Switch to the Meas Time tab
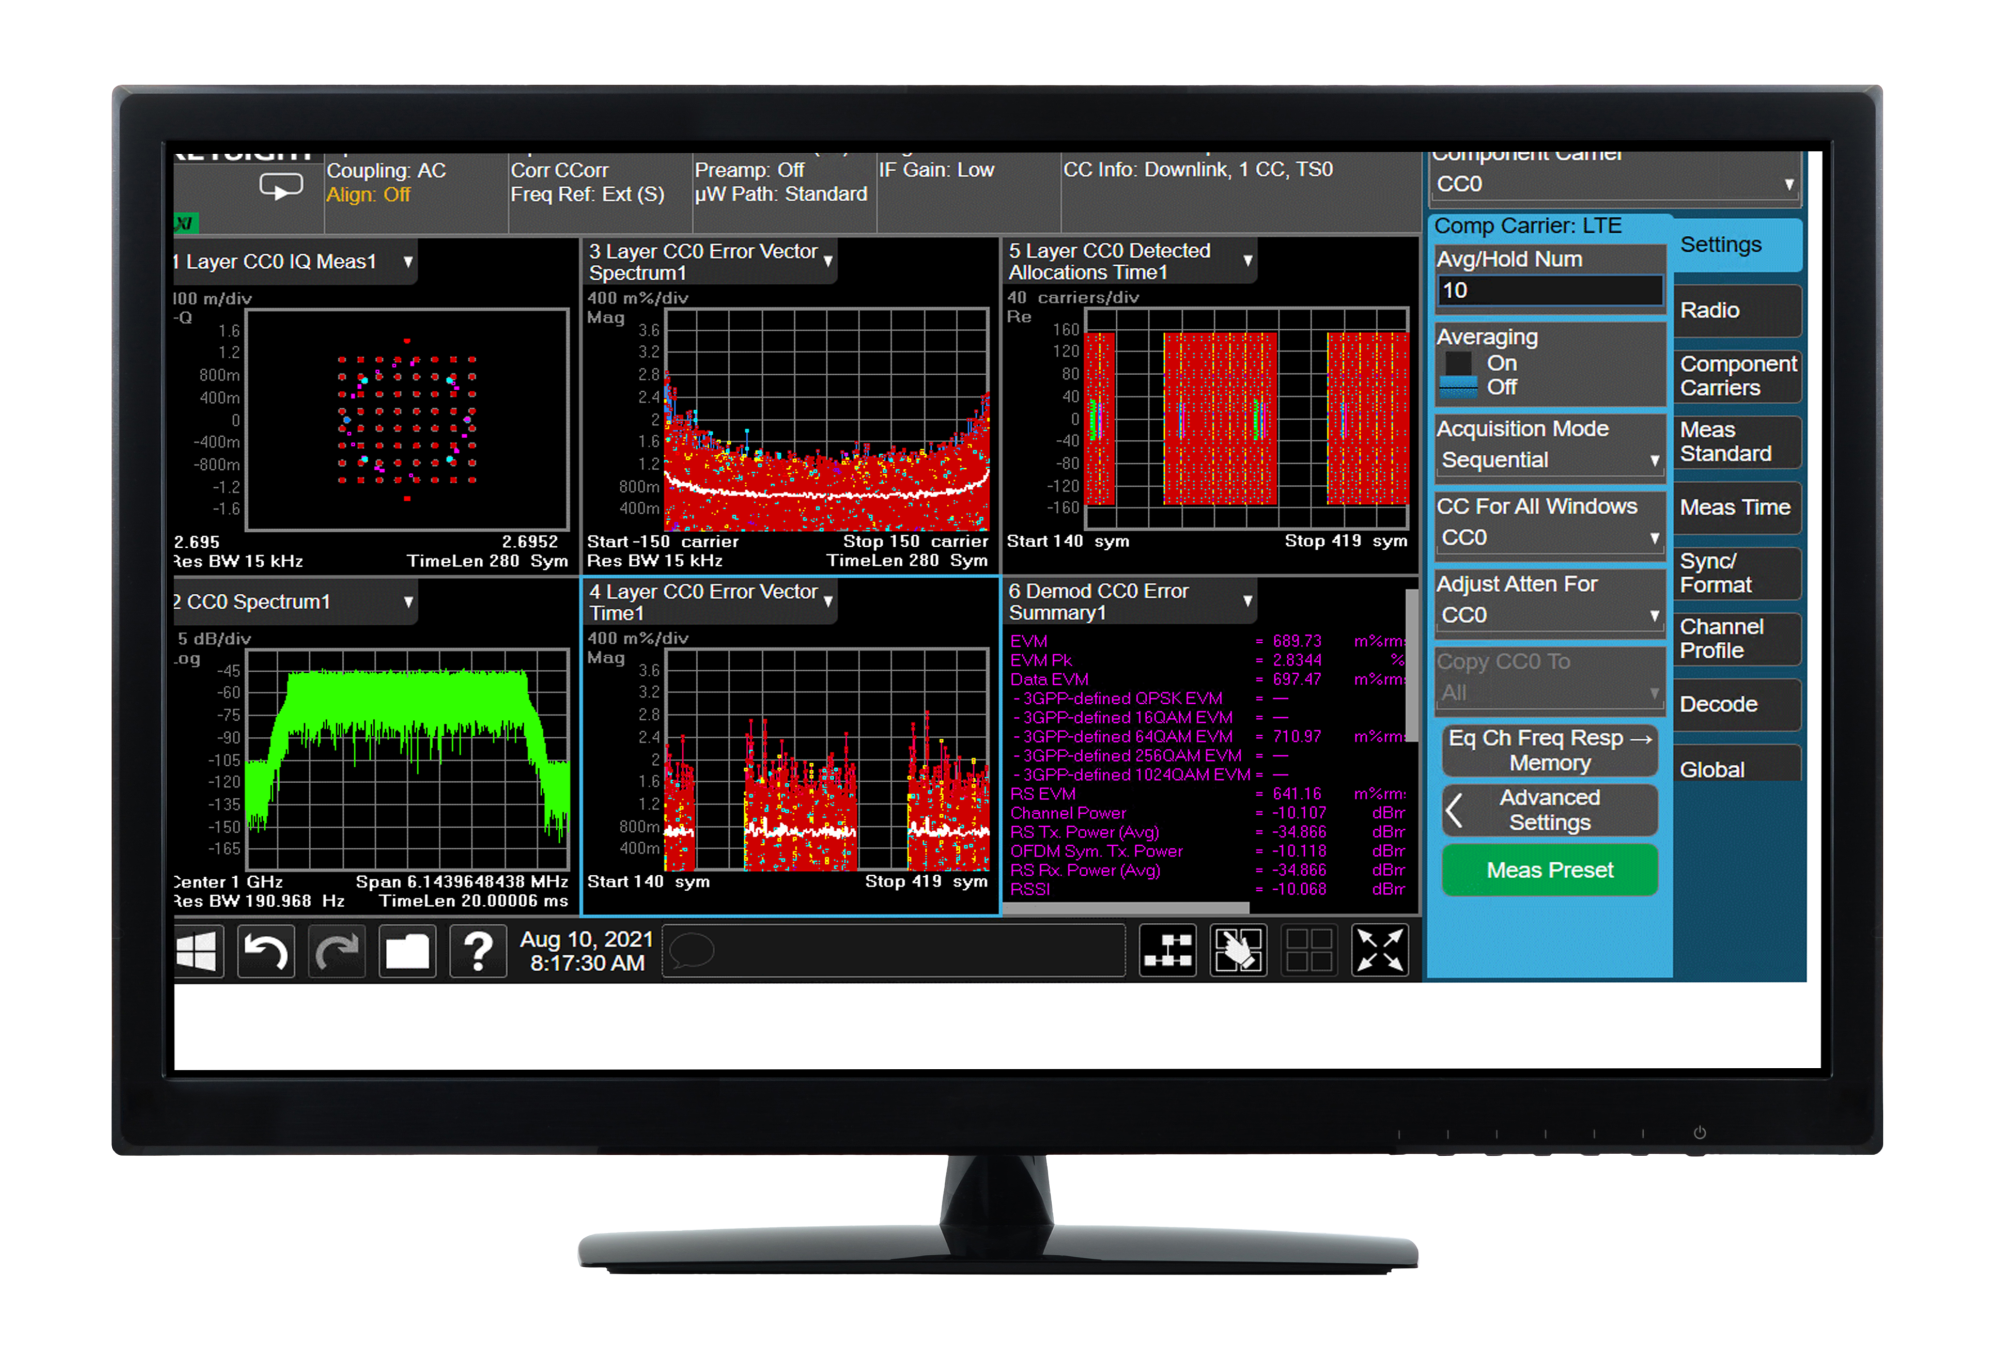This screenshot has width=2000, height=1361. (x=1736, y=508)
